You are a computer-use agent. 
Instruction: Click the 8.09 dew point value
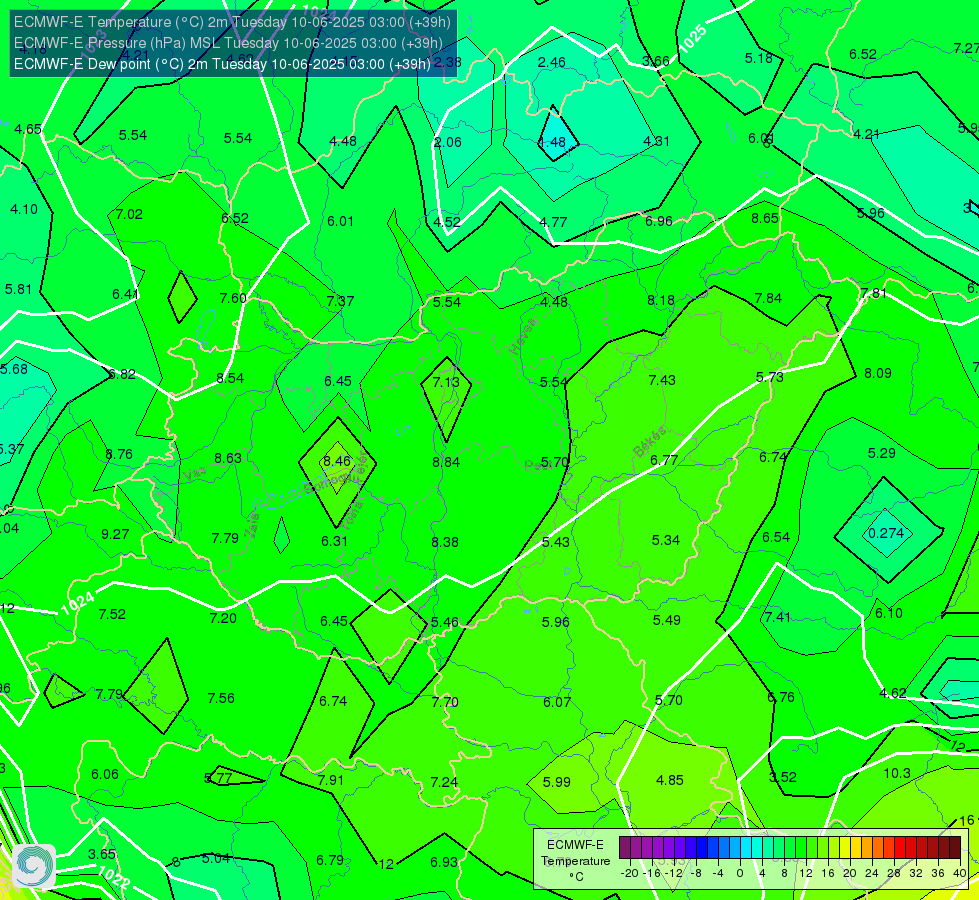(x=878, y=373)
